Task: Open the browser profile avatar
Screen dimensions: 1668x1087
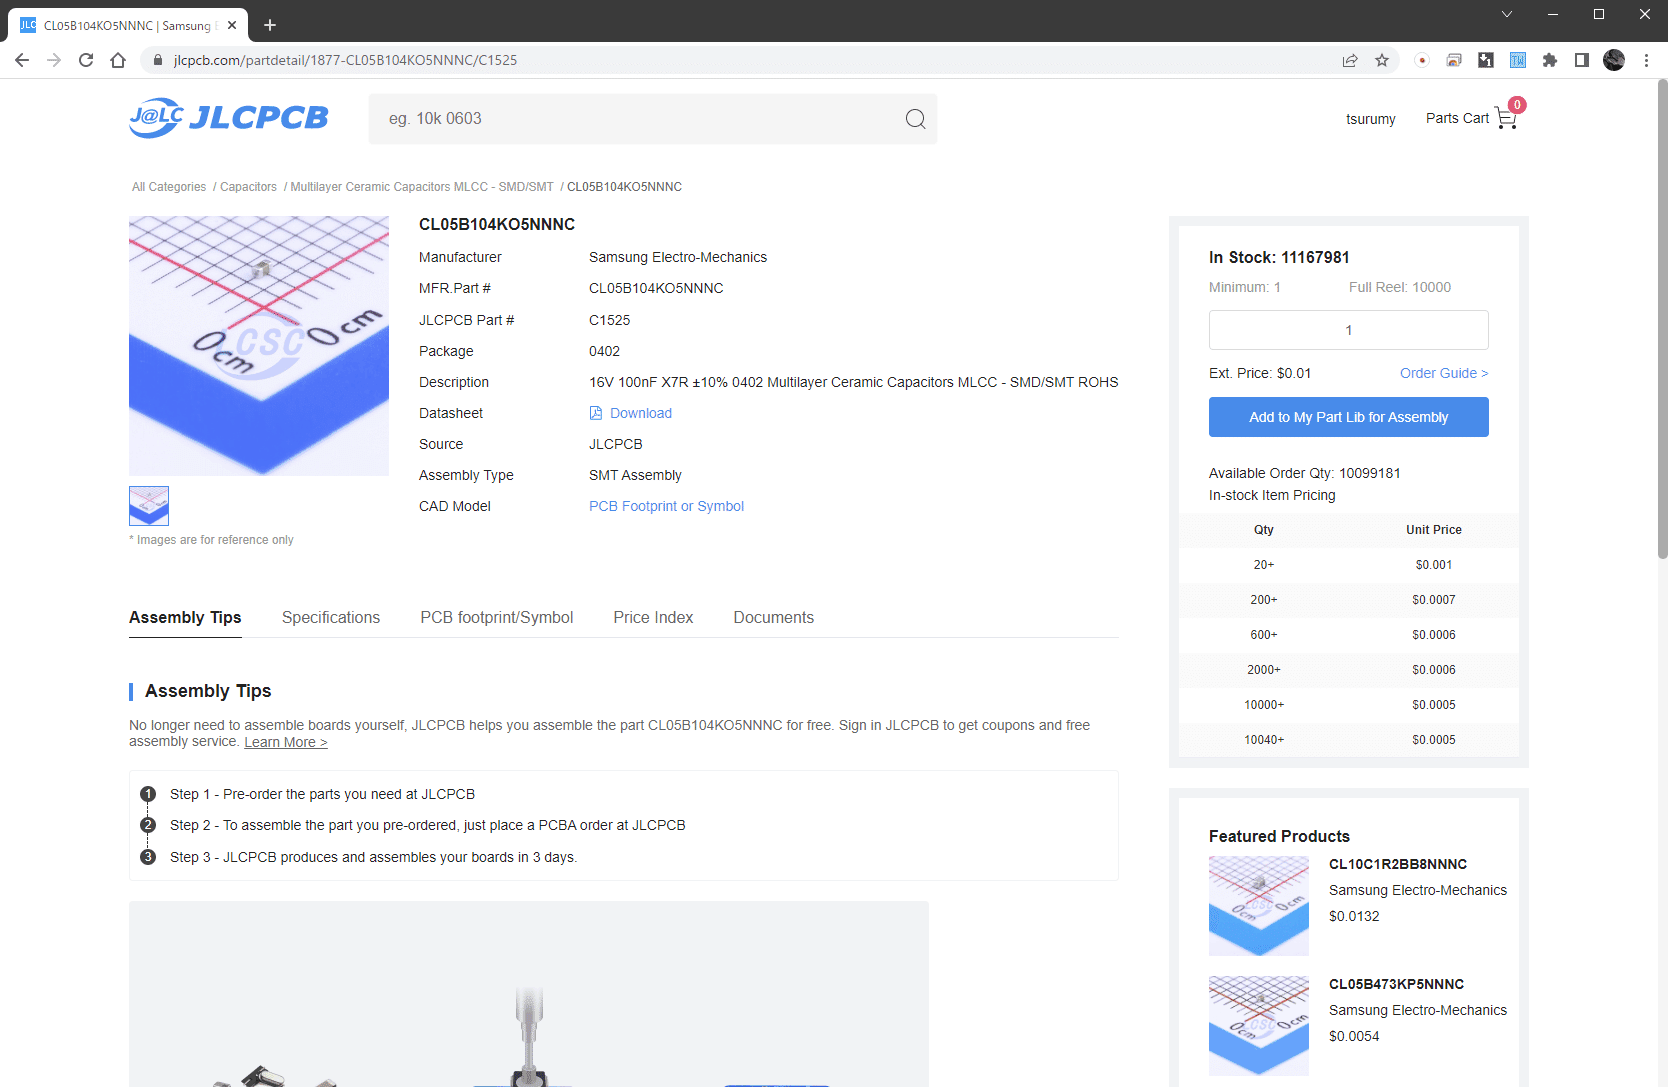Action: click(1614, 60)
